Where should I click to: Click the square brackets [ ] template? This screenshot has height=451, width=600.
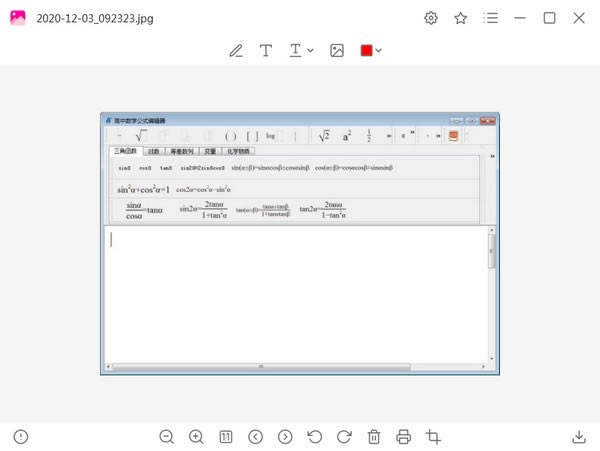tap(252, 136)
